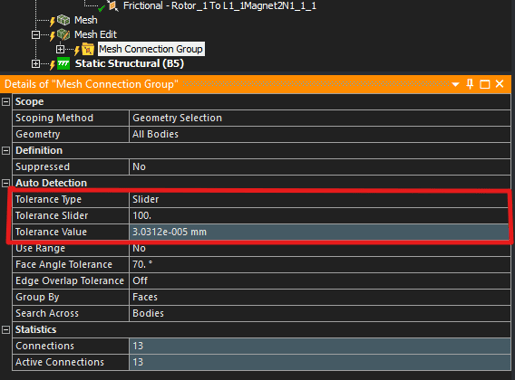
Task: Collapse the Scope section
Action: (6, 102)
